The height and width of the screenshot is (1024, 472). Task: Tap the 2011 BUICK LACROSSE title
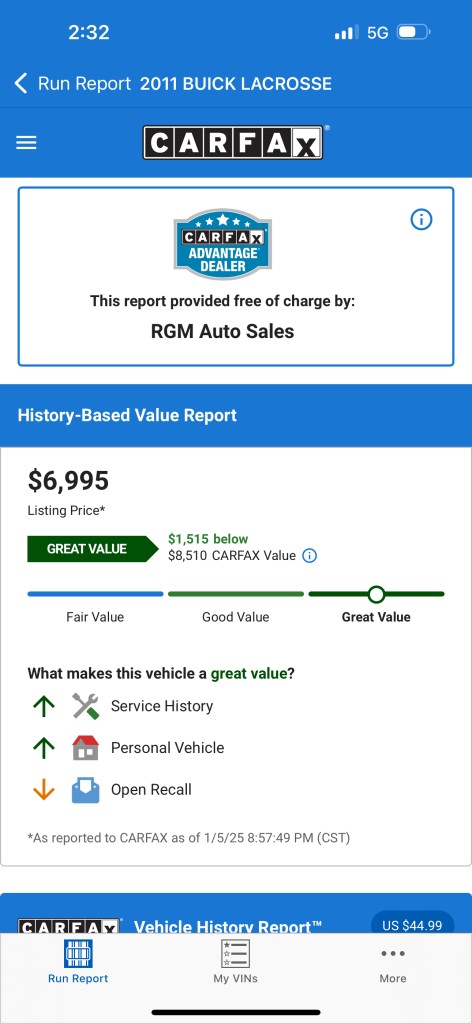click(236, 84)
